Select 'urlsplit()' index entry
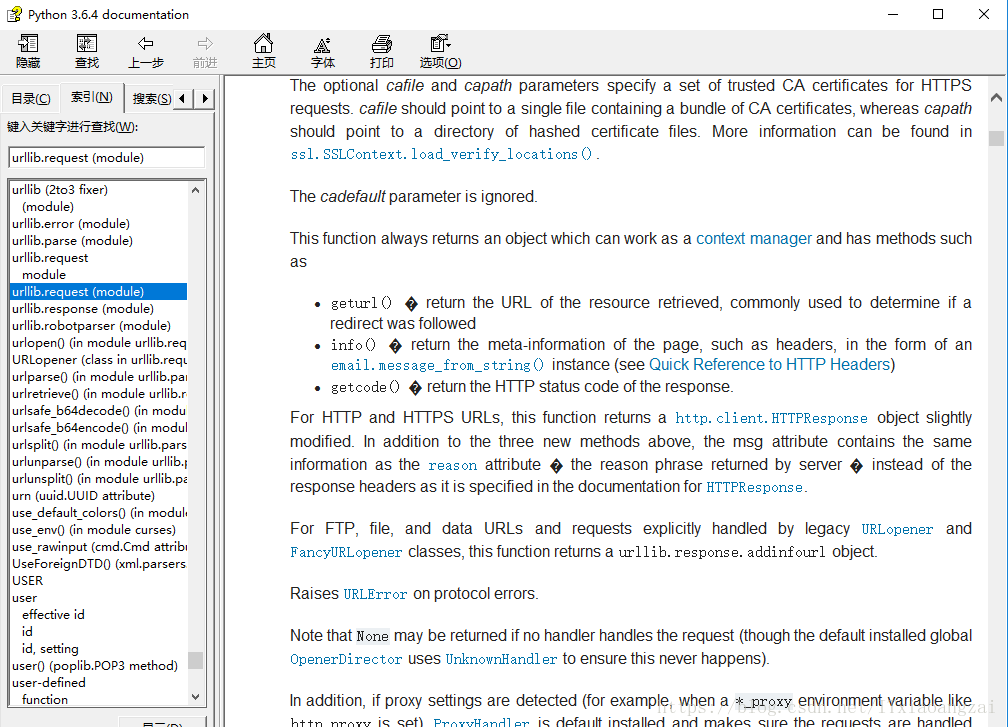Viewport: 1008px width, 727px height. [x=99, y=445]
